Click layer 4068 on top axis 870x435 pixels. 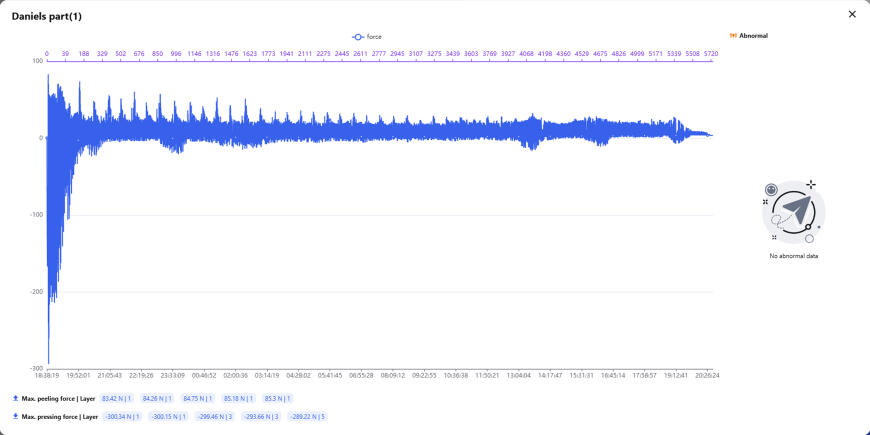(x=527, y=54)
